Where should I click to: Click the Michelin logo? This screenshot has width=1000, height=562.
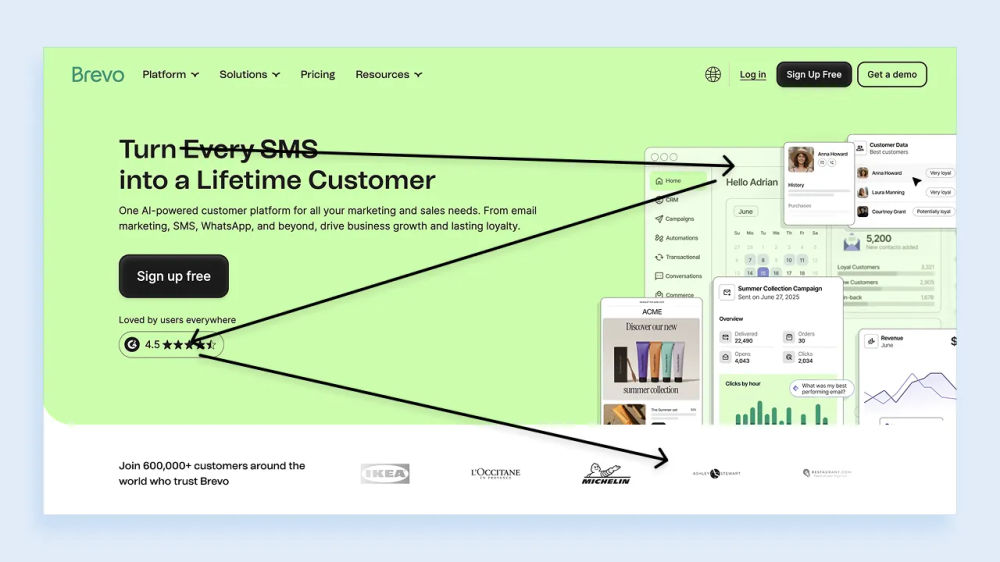(606, 473)
